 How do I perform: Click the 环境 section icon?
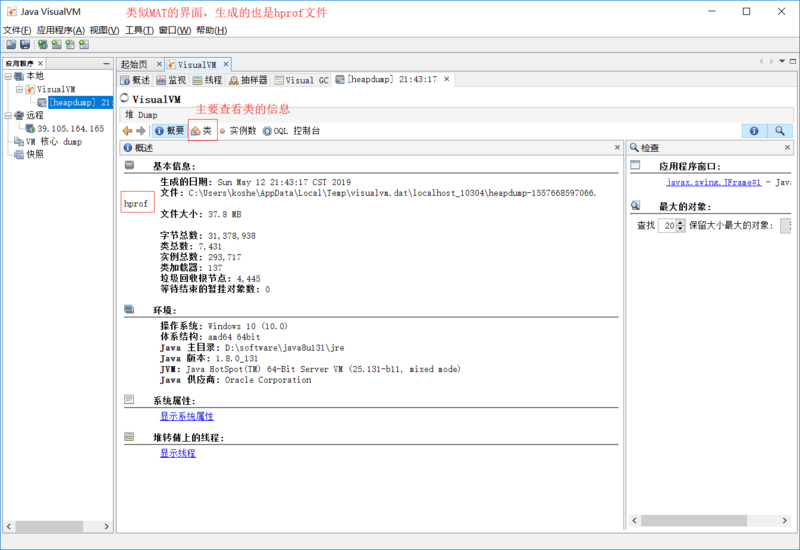pyautogui.click(x=130, y=309)
